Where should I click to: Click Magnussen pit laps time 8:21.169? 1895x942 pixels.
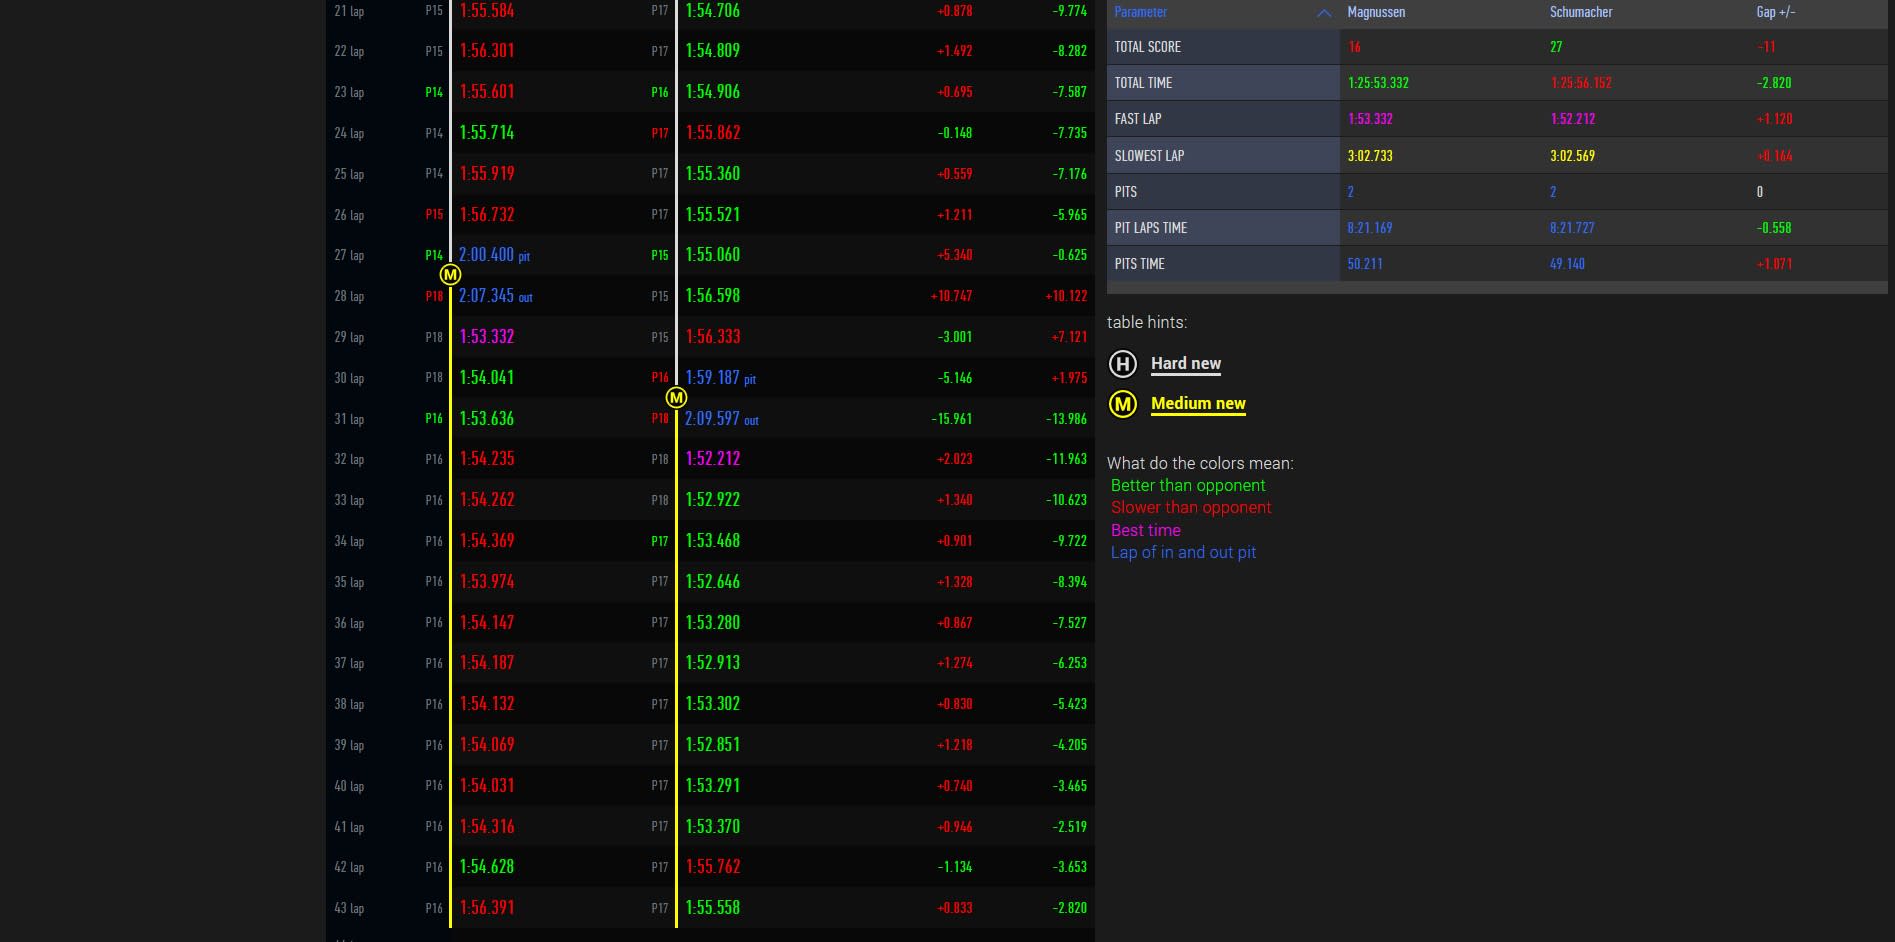pyautogui.click(x=1370, y=228)
